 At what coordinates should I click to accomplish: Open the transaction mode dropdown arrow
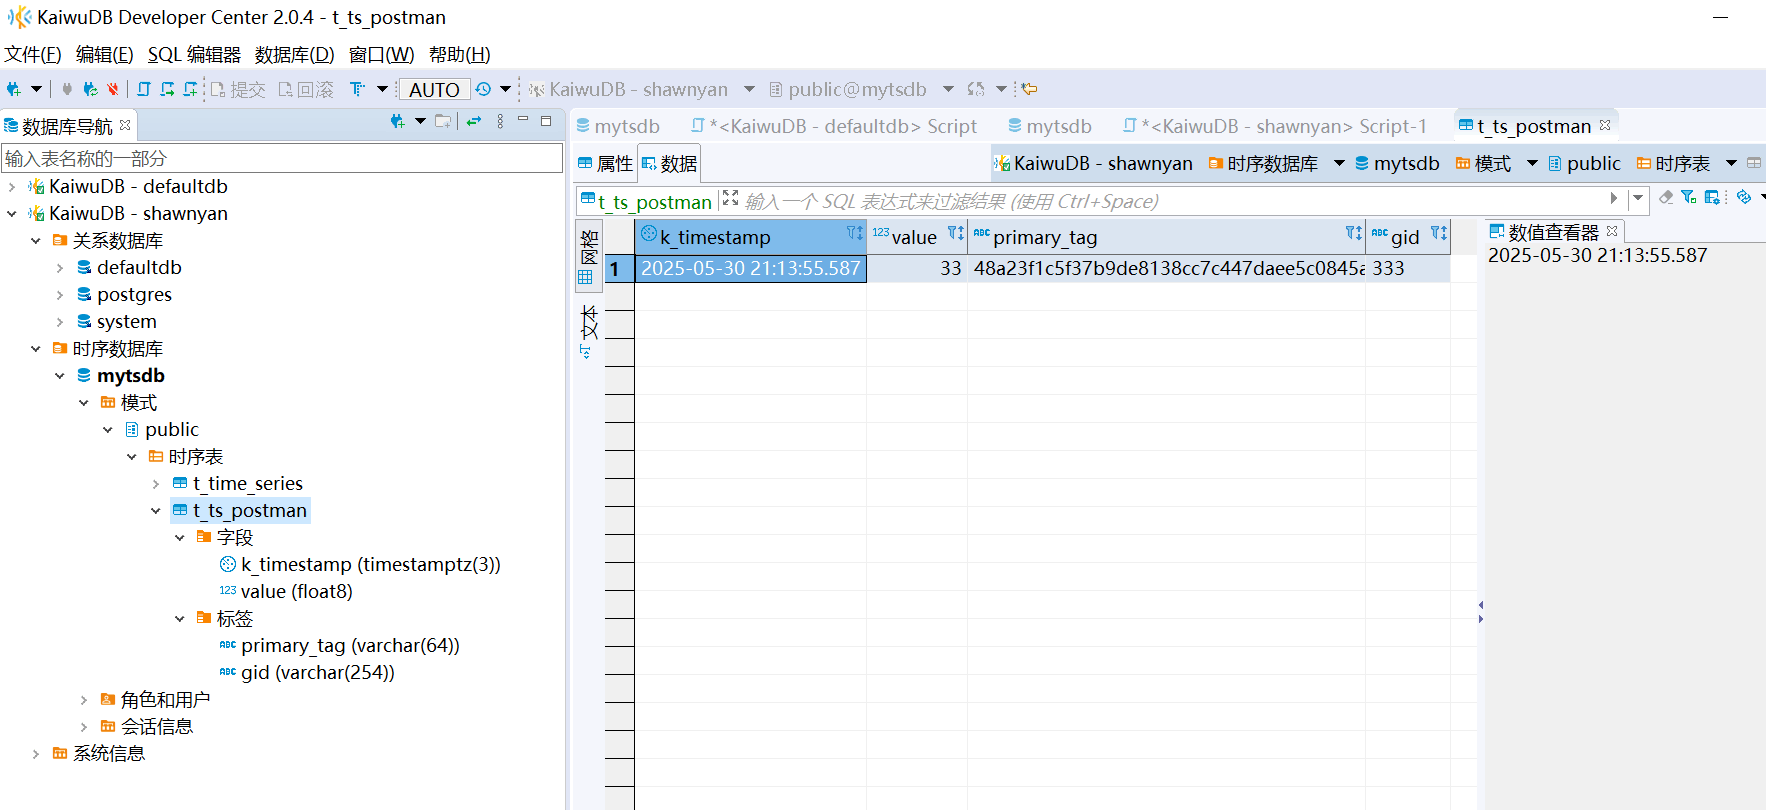(382, 89)
